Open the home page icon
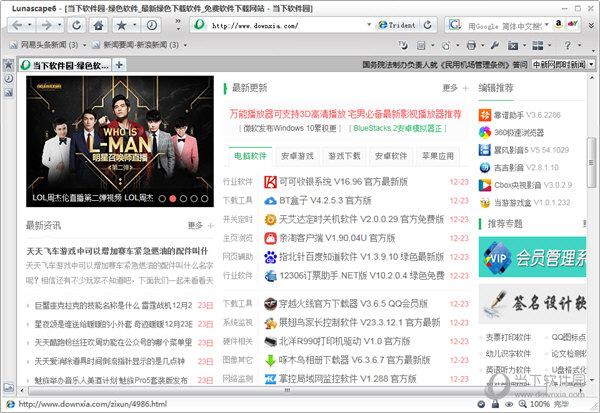The image size is (600, 413). click(x=98, y=25)
